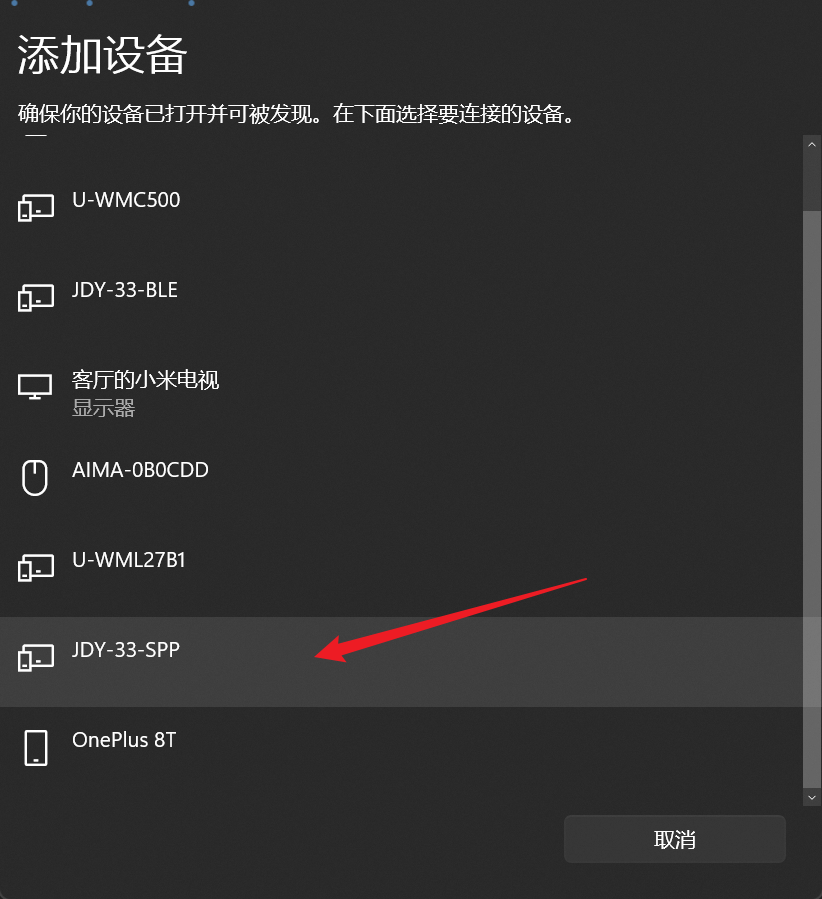Screen dimensions: 822x899
Task: Click the scrollbar down arrow
Action: 812,798
